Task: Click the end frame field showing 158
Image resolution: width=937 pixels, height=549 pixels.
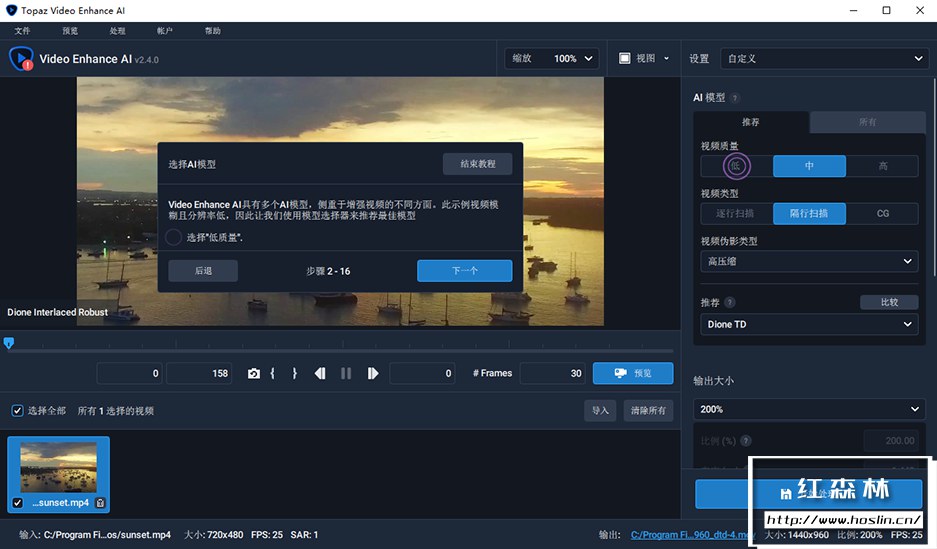Action: click(199, 373)
